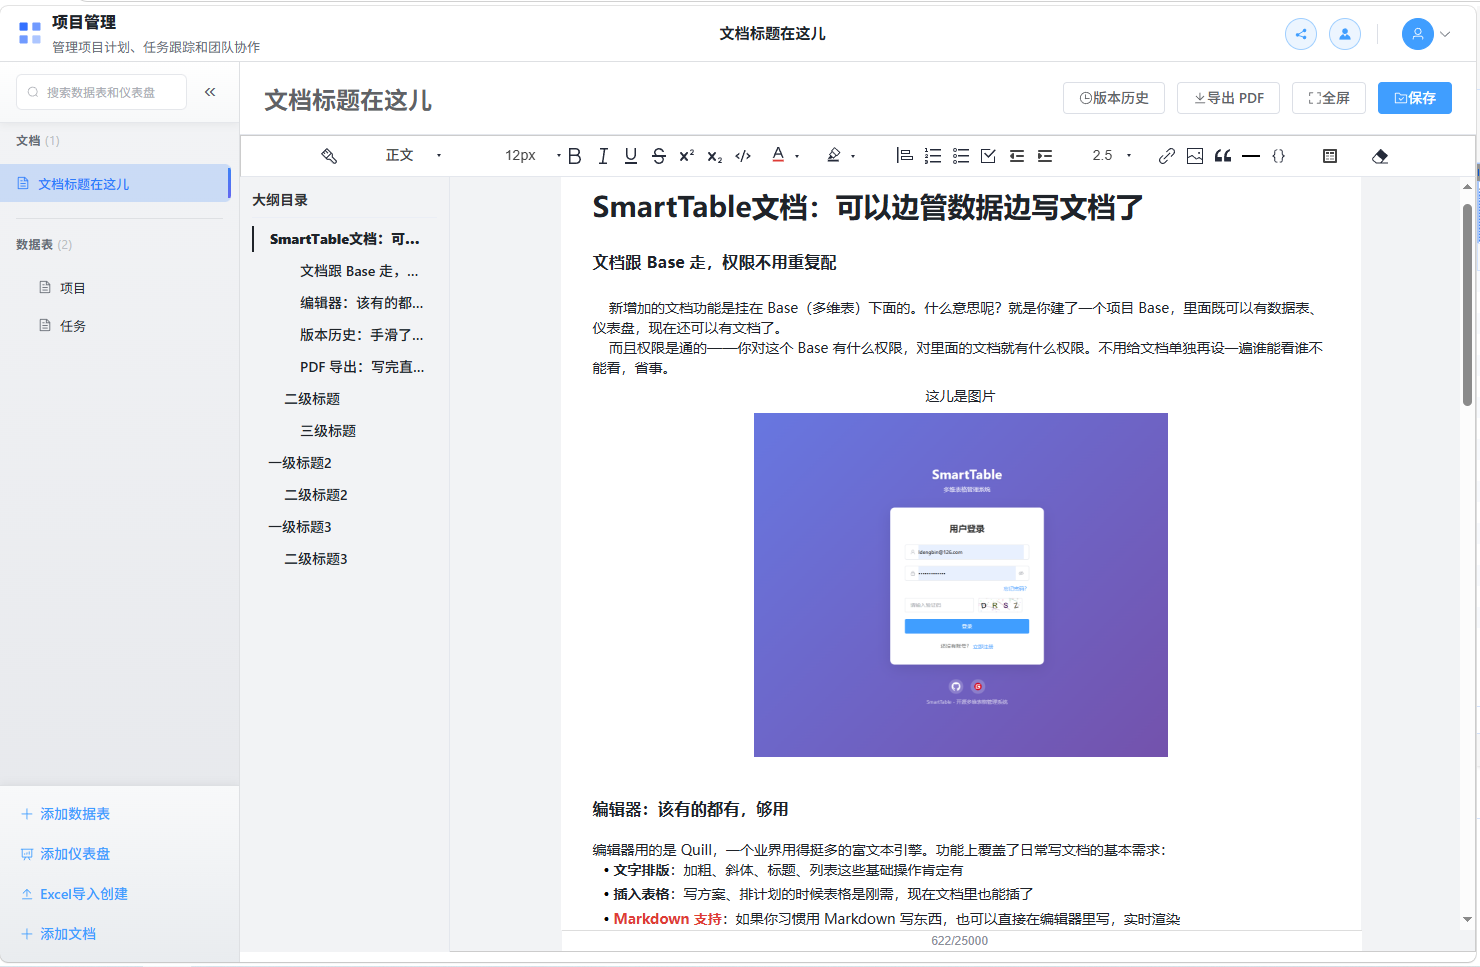1480x967 pixels.
Task: Open the paragraph style dropdown showing 正文
Action: 413,156
